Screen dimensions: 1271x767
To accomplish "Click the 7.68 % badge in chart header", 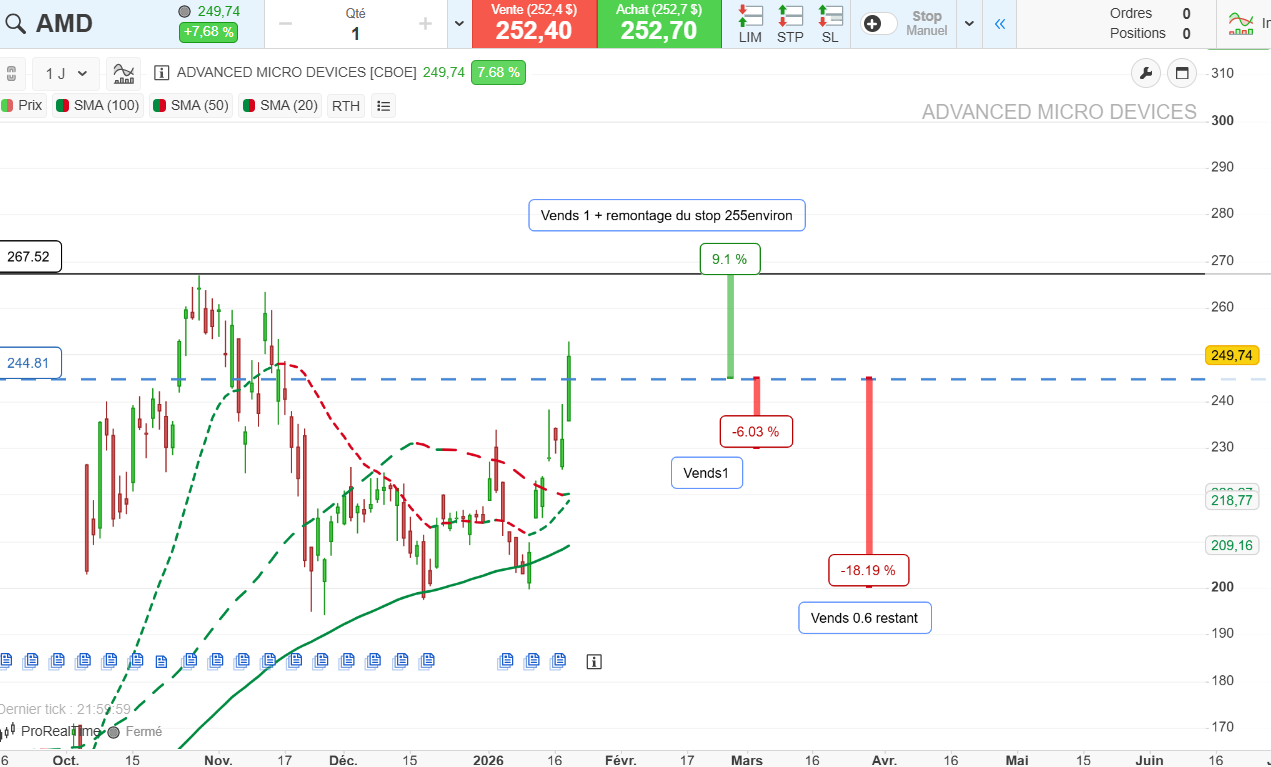I will coord(498,72).
